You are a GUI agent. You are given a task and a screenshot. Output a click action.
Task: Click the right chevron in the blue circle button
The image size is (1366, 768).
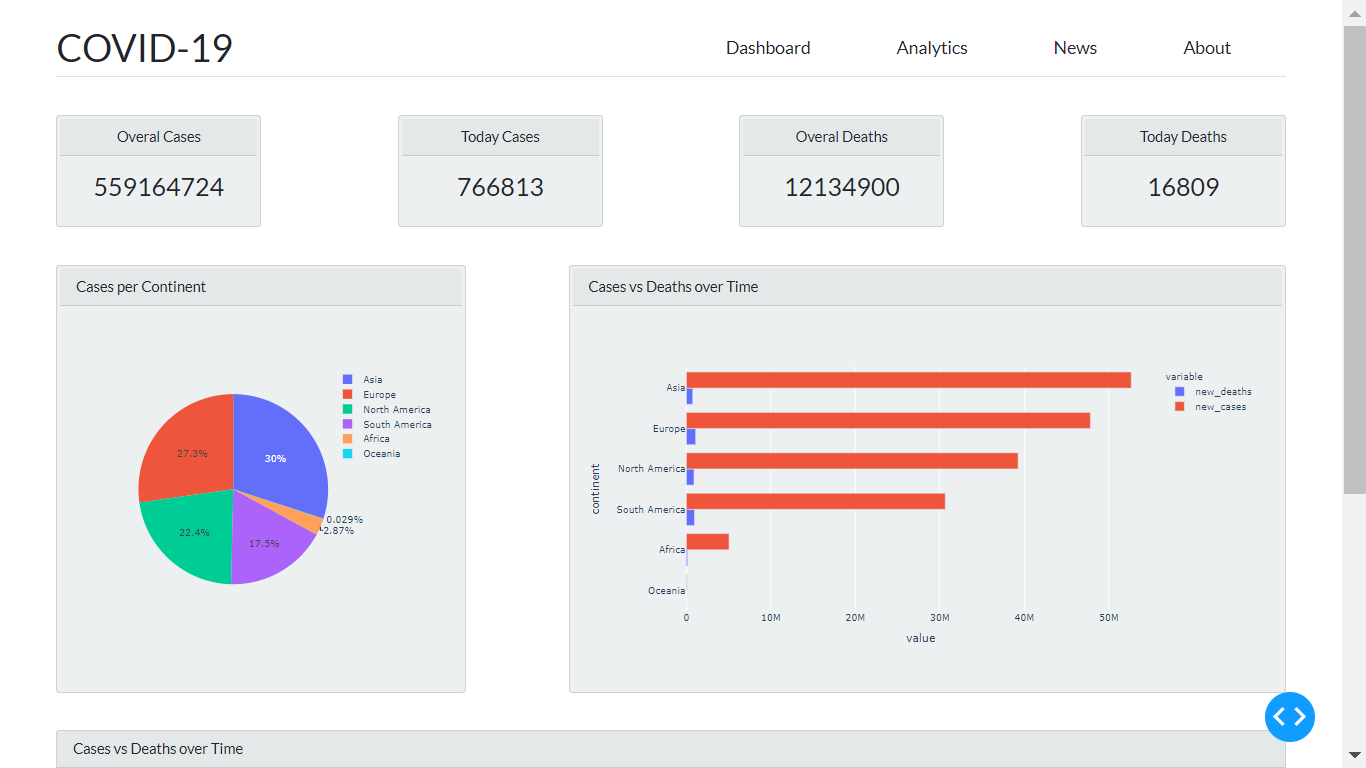point(1298,717)
